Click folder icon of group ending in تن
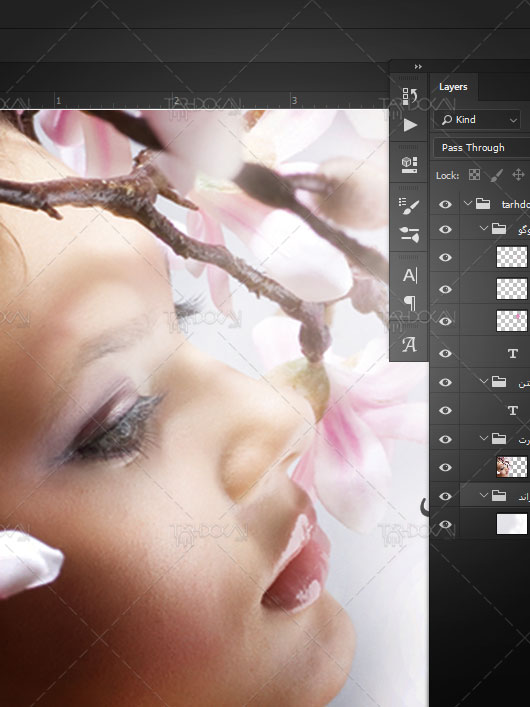 point(498,382)
